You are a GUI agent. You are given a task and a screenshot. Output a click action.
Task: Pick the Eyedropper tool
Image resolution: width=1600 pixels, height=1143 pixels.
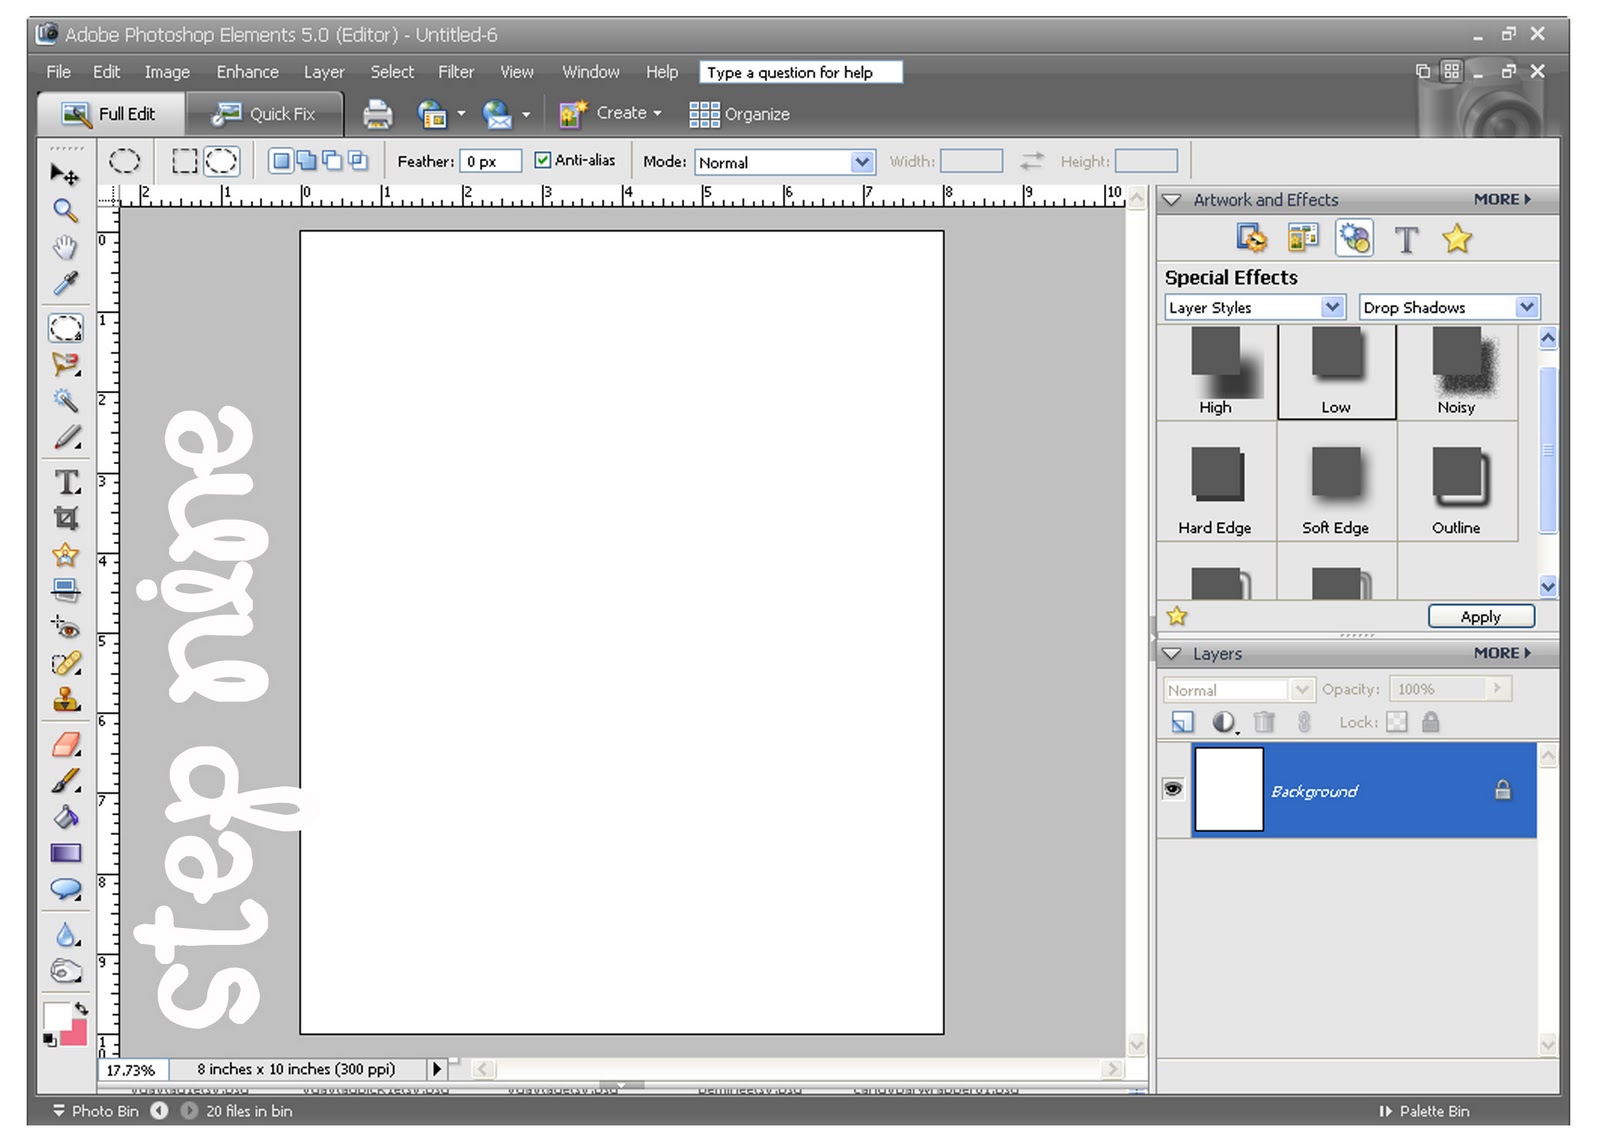click(65, 284)
